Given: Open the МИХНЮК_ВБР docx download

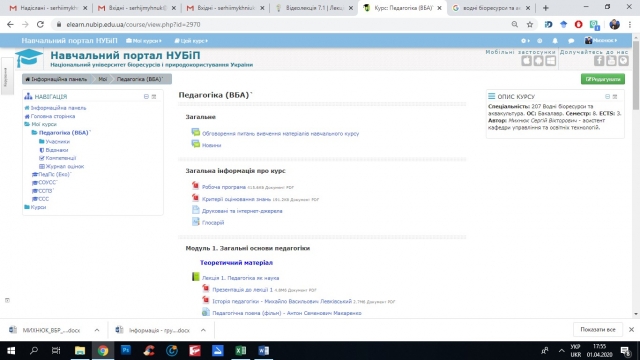Looking at the screenshot, I should point(51,330).
